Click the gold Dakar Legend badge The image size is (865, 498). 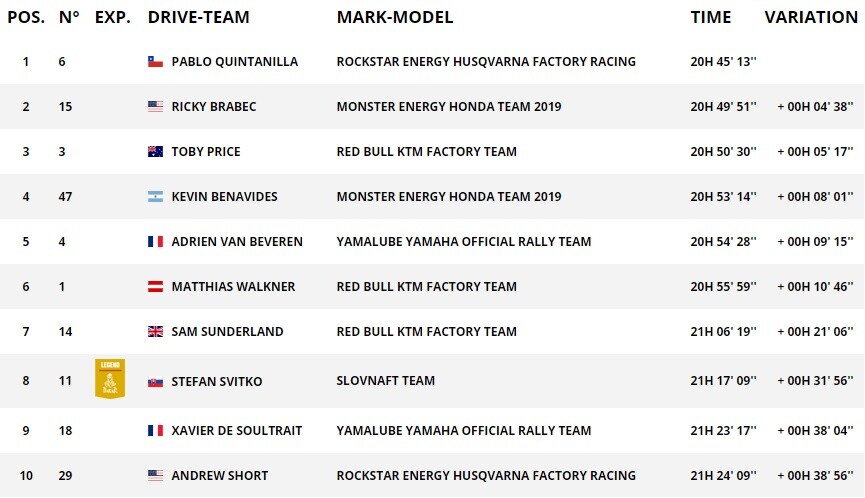point(110,379)
